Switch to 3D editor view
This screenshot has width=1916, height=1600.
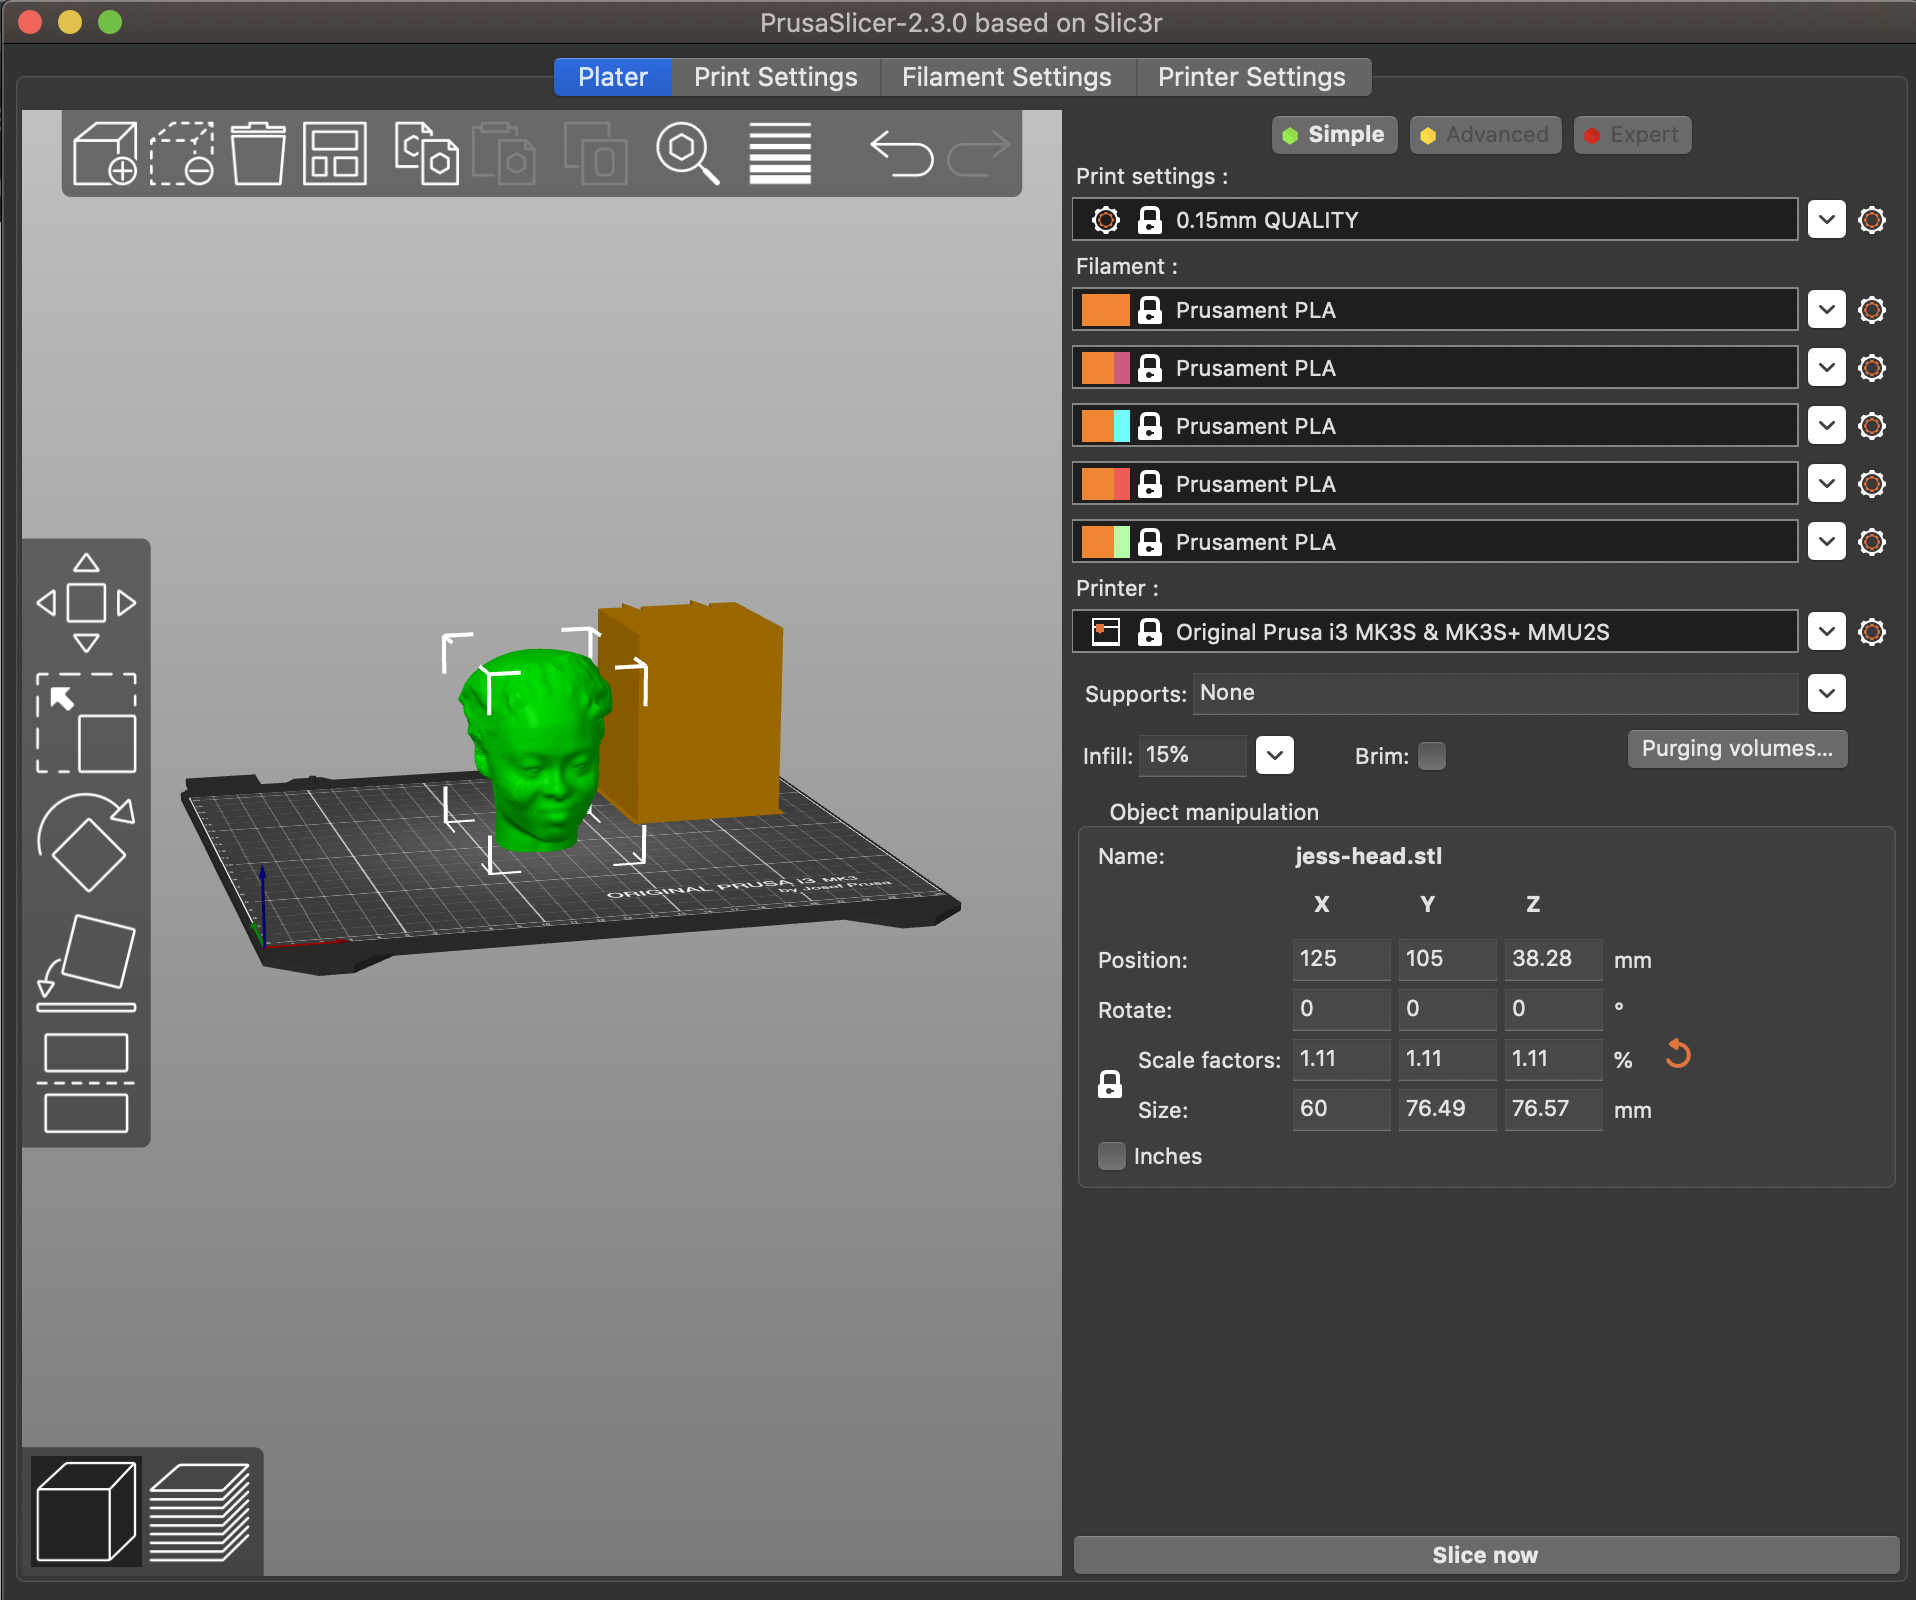click(86, 1511)
